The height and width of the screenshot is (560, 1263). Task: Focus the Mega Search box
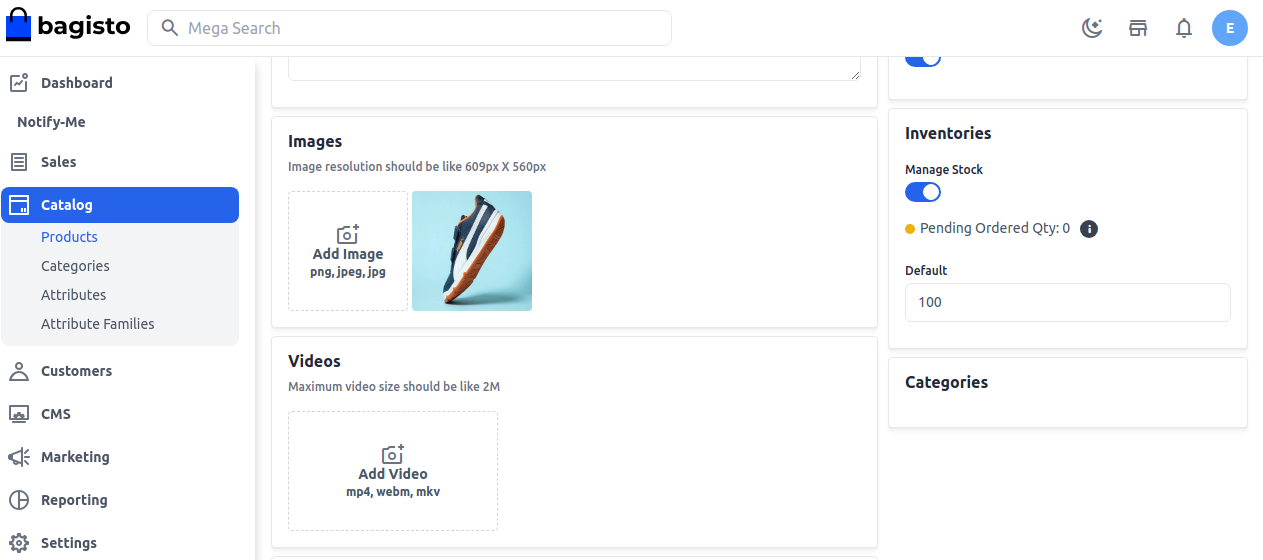[x=420, y=28]
